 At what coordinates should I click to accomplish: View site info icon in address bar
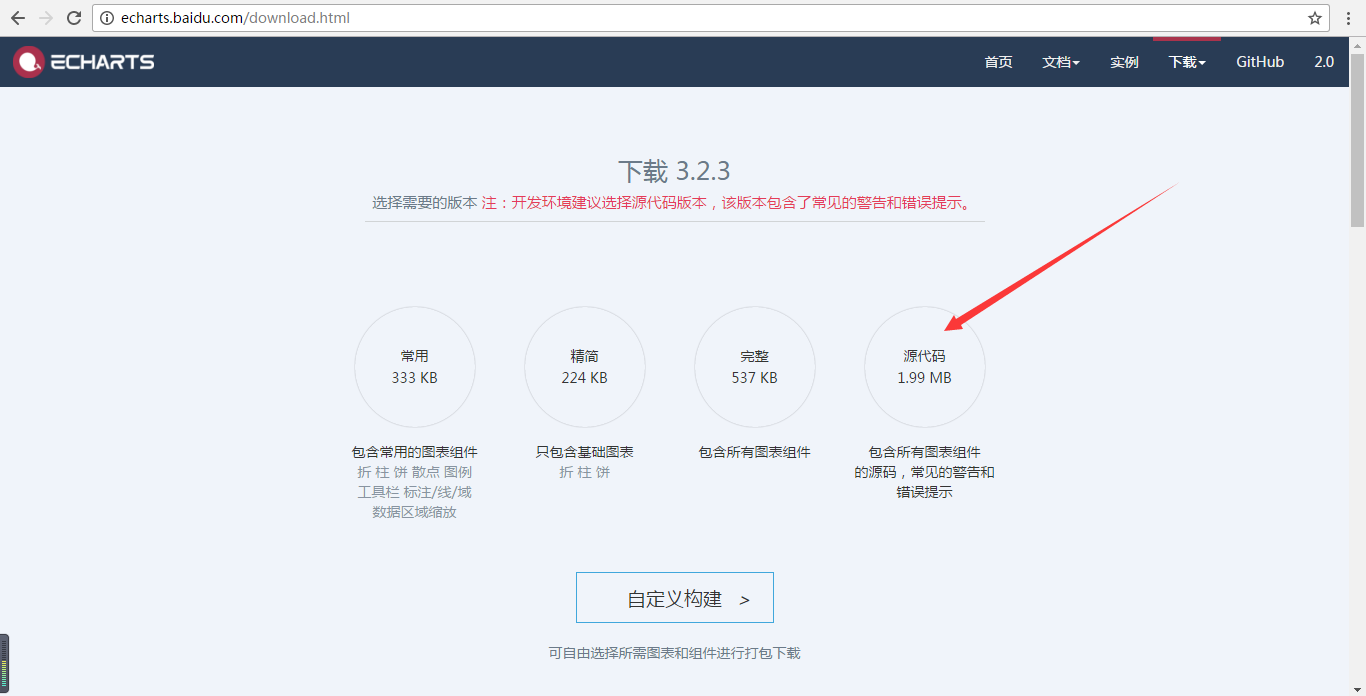point(107,18)
